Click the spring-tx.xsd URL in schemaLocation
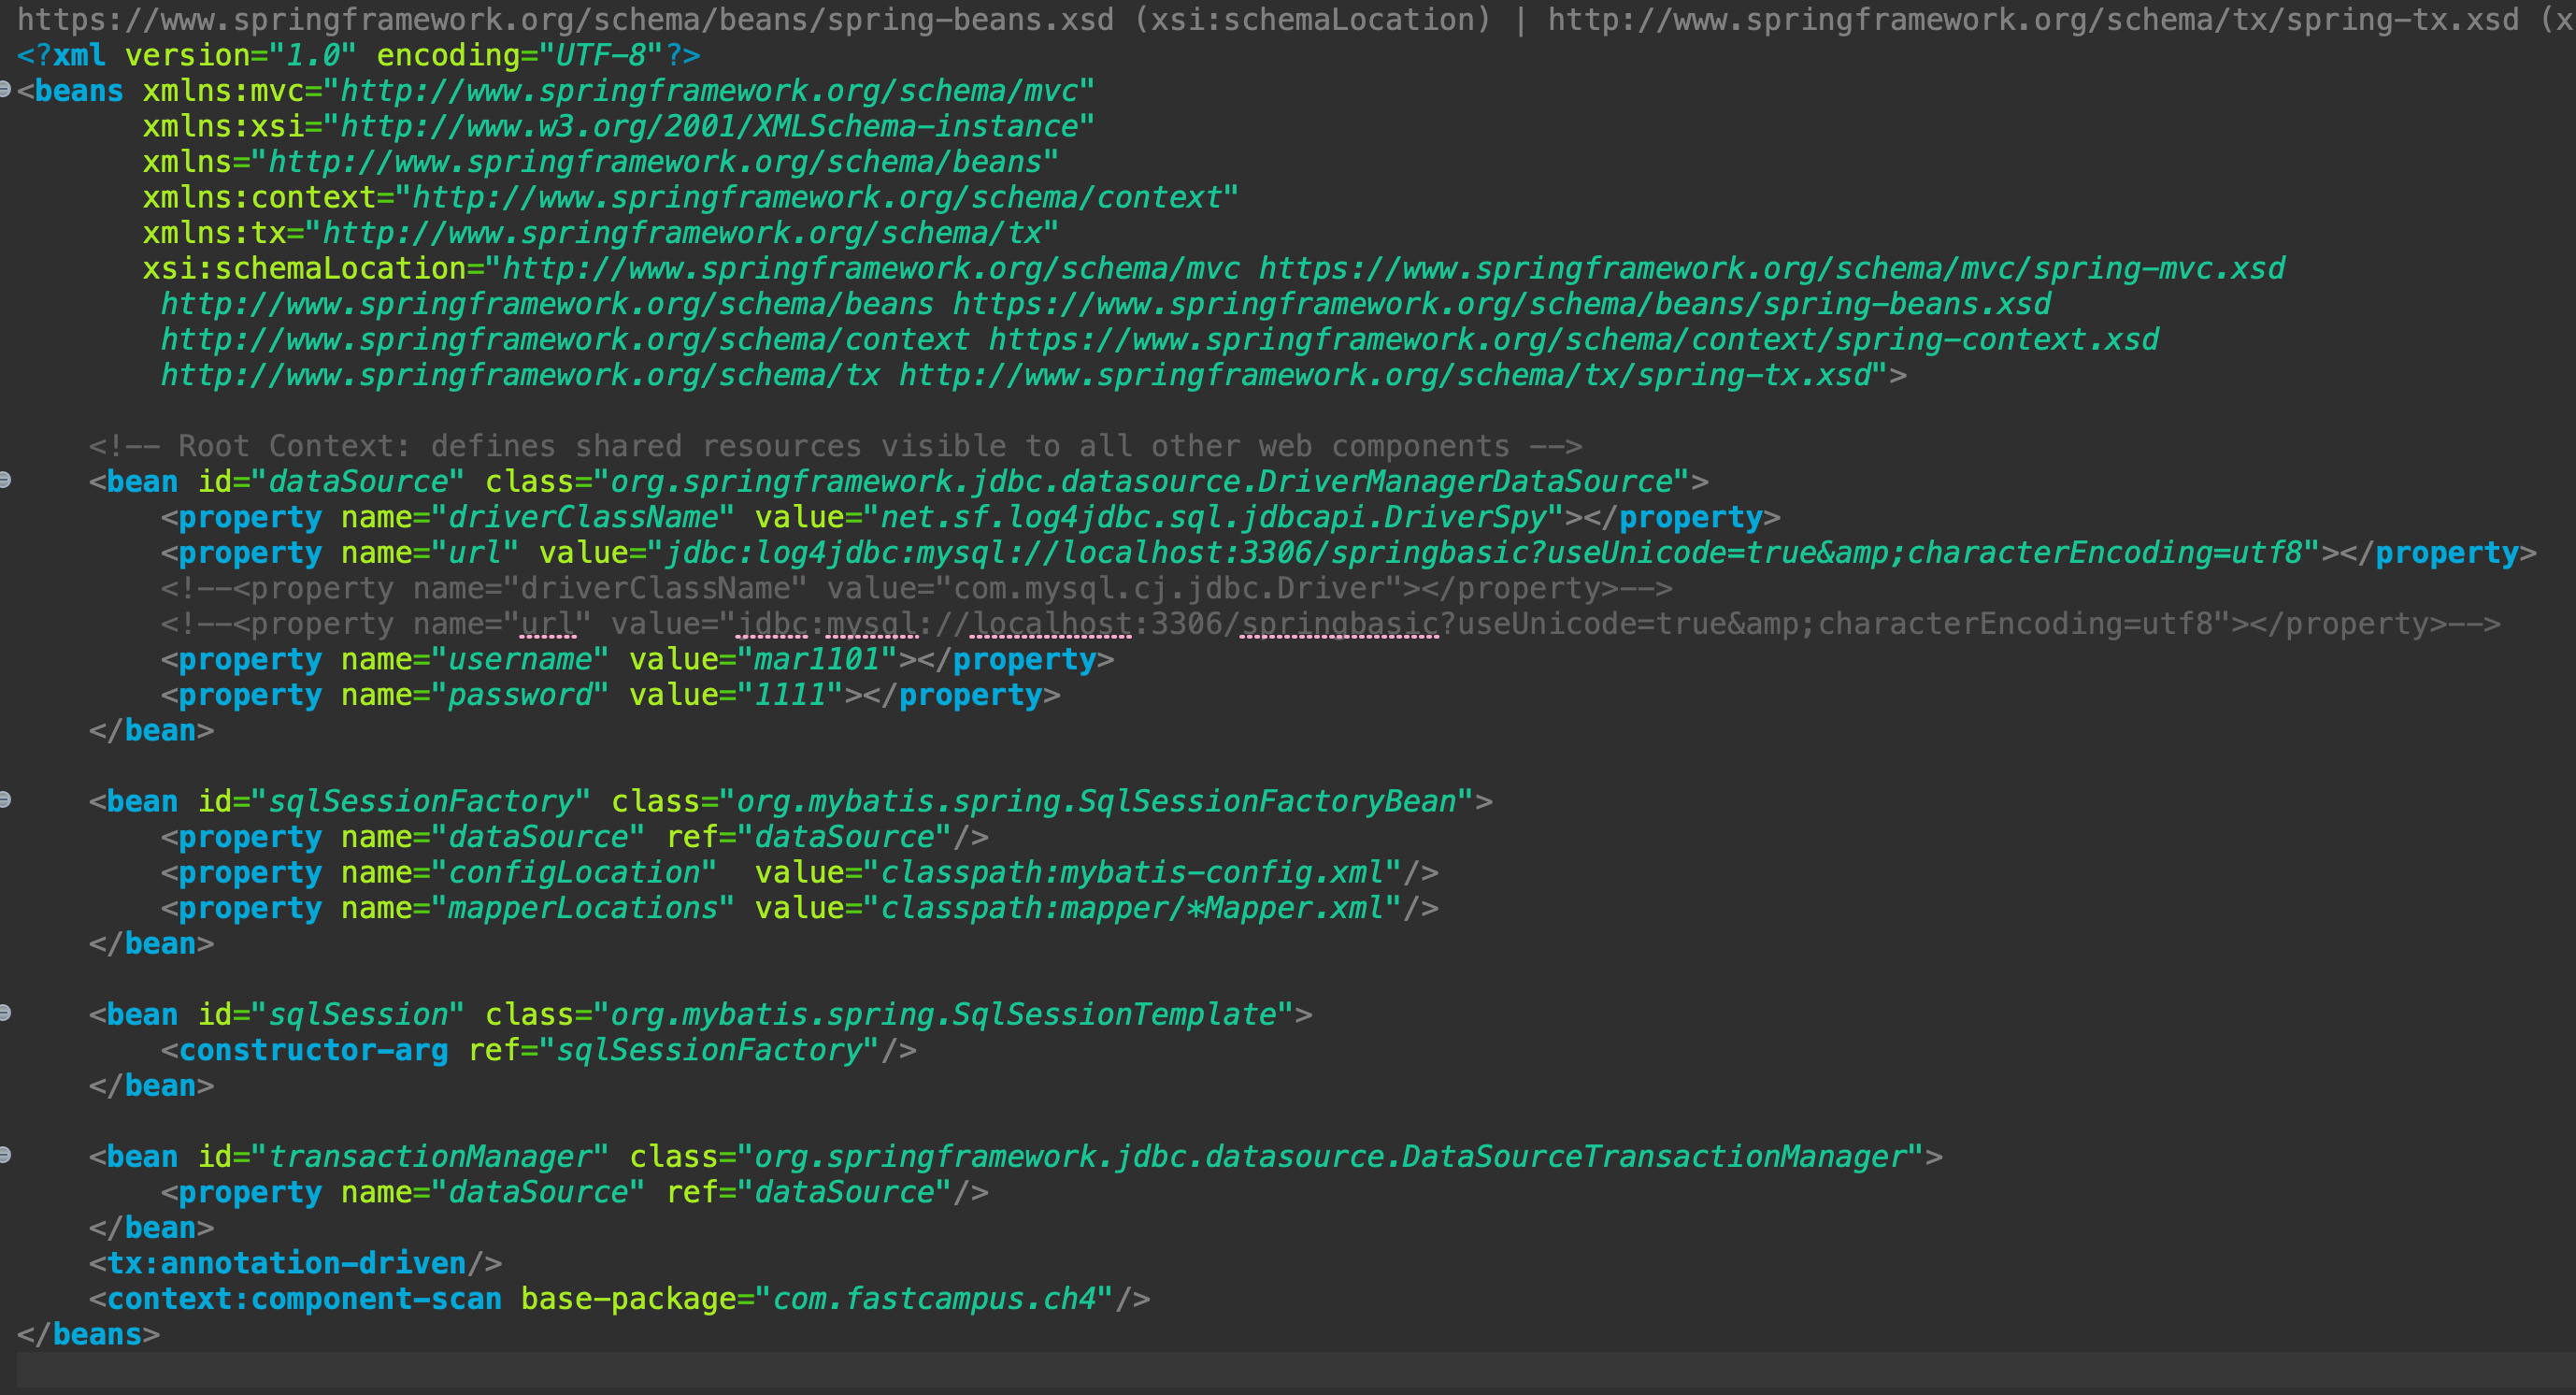This screenshot has width=2576, height=1395. 1385,375
